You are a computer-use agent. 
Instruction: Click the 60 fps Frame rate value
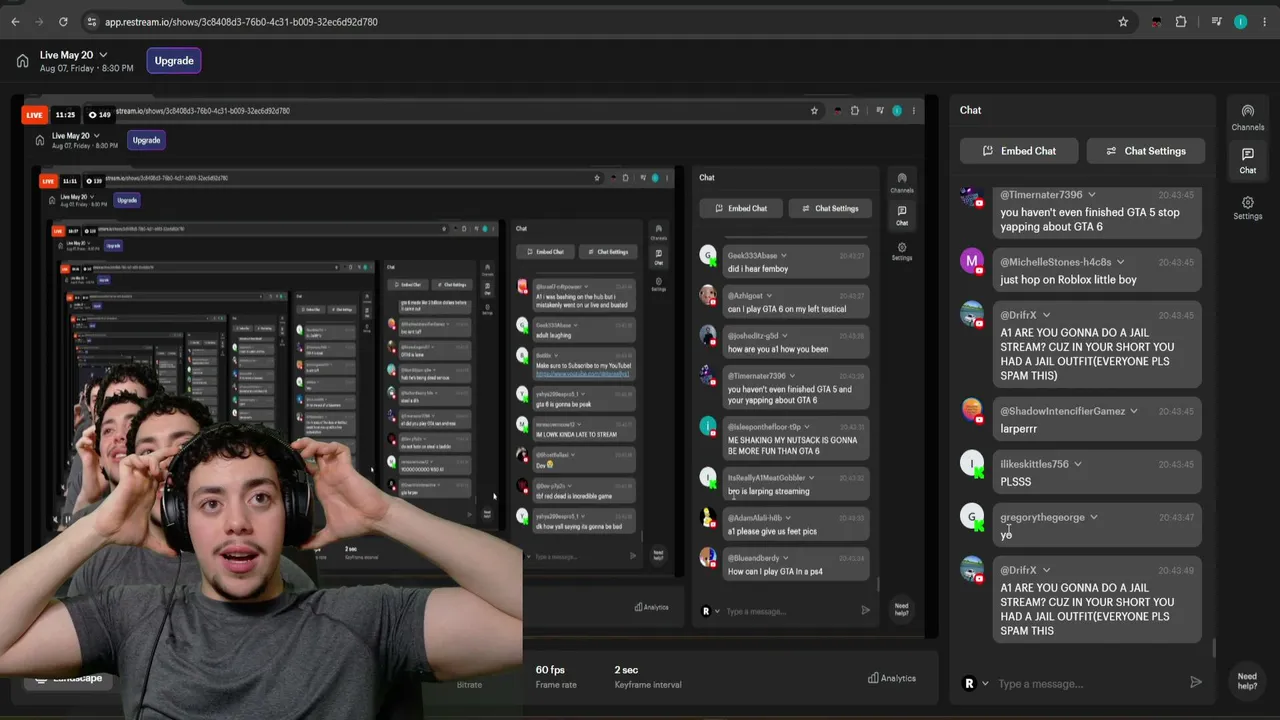click(x=550, y=670)
